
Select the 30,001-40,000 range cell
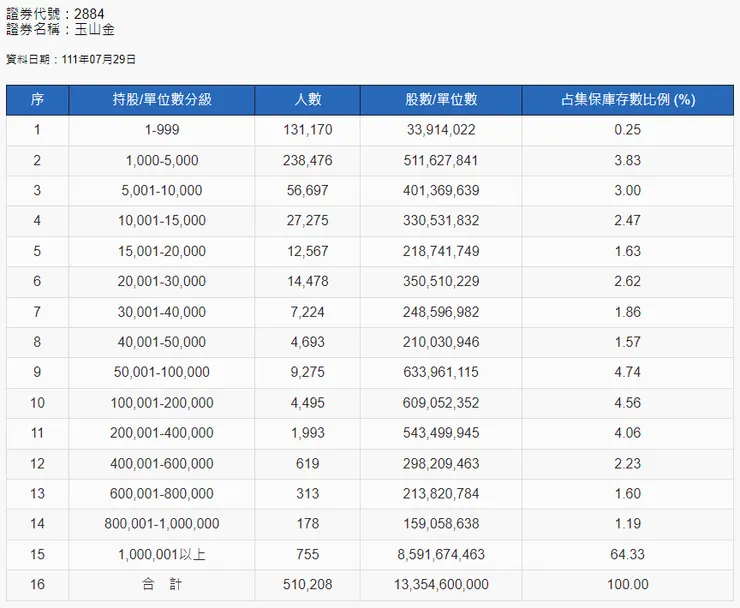pyautogui.click(x=162, y=312)
